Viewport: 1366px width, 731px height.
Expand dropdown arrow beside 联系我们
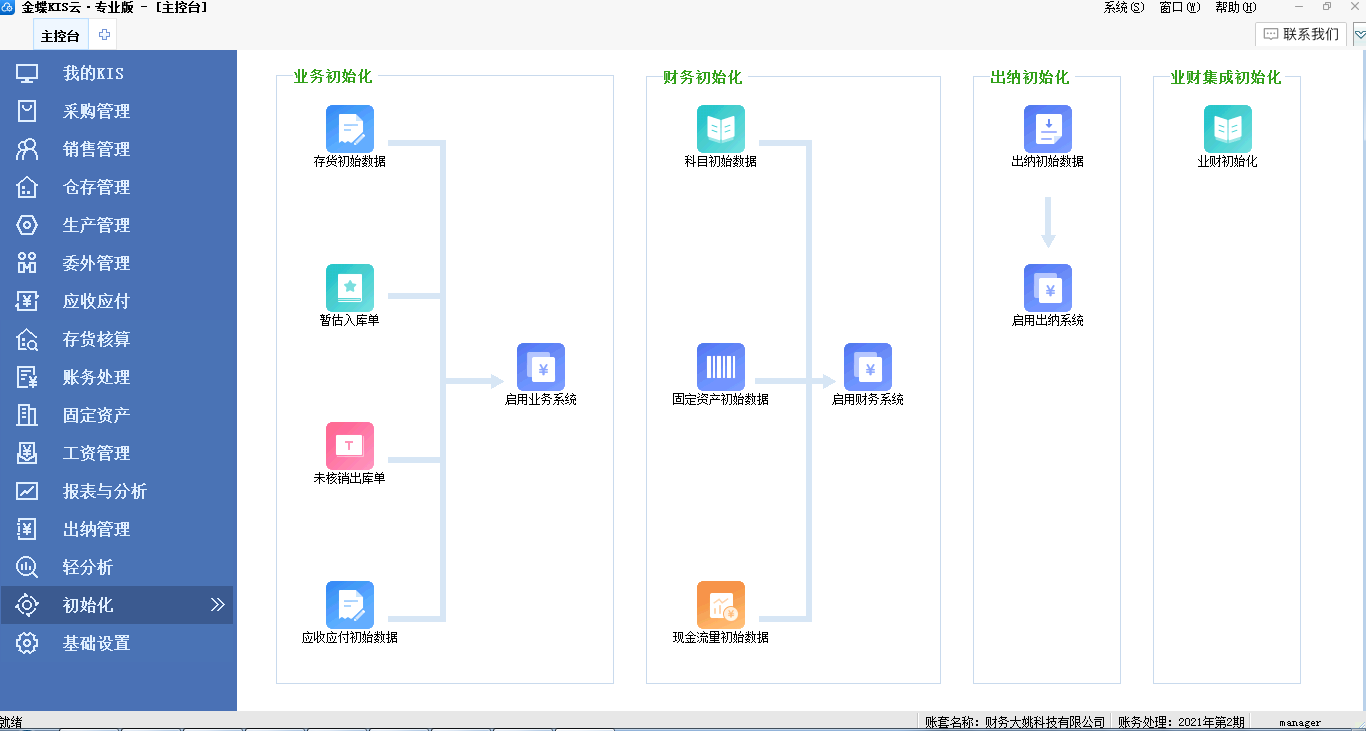click(1359, 34)
